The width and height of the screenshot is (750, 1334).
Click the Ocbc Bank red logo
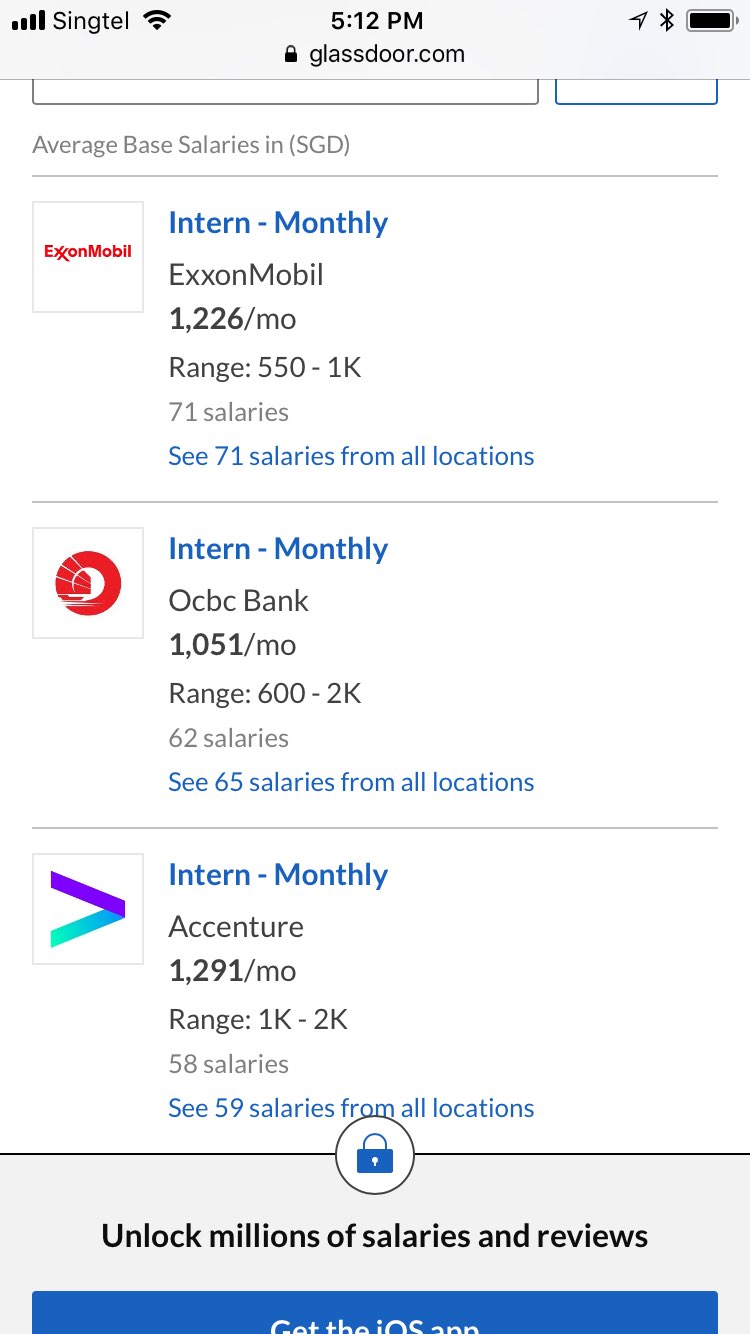click(88, 583)
